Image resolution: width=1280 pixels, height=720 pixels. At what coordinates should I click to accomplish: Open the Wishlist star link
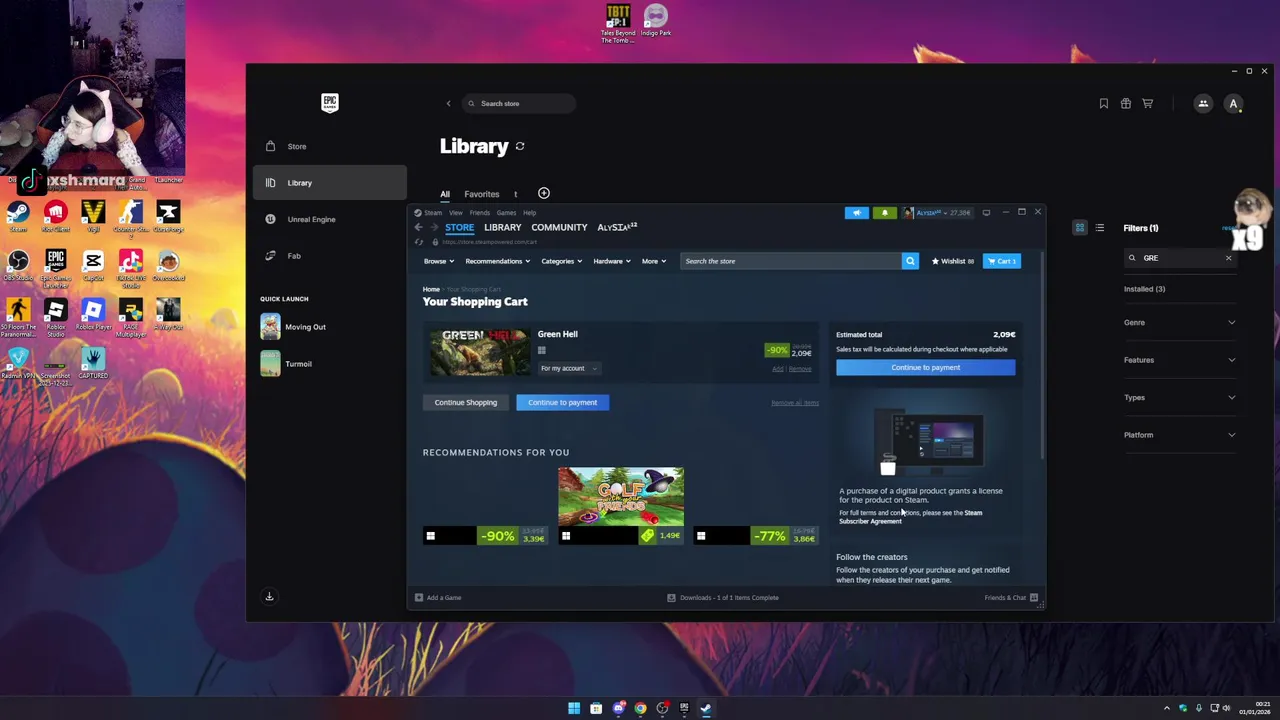[x=953, y=261]
